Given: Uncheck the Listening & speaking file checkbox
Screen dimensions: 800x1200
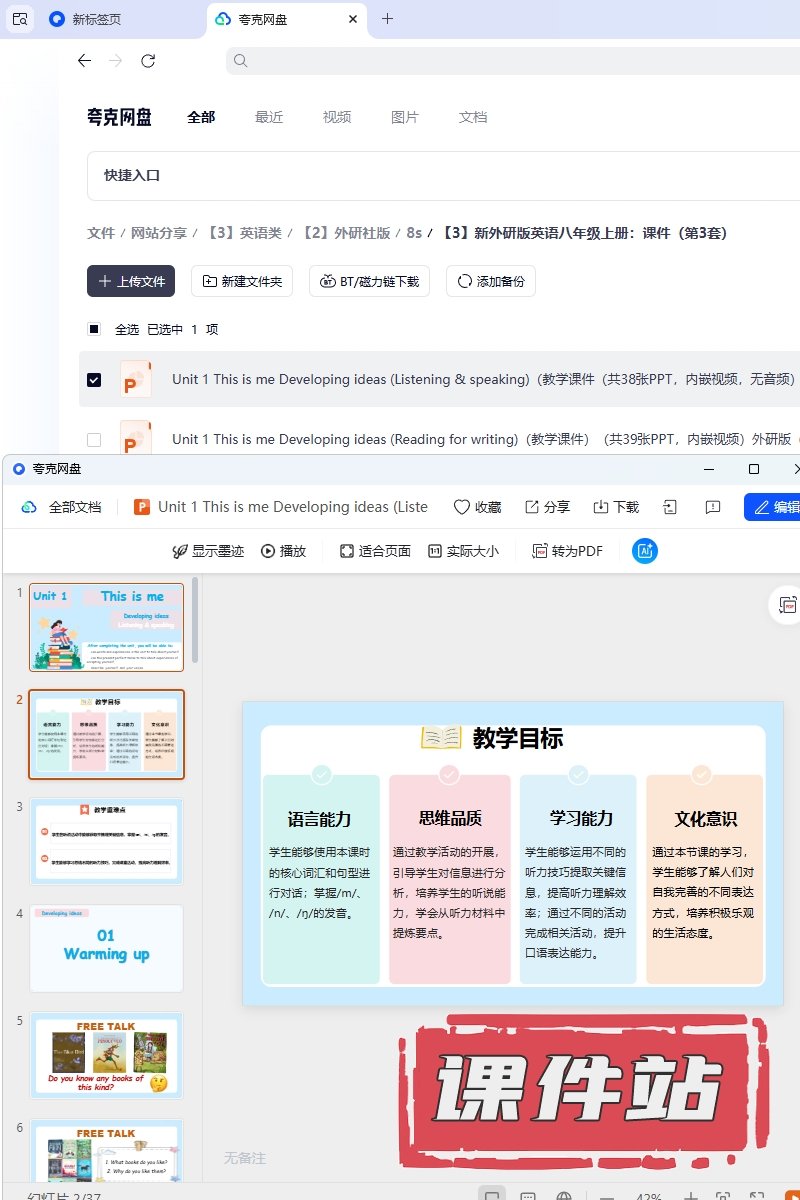Looking at the screenshot, I should [94, 380].
